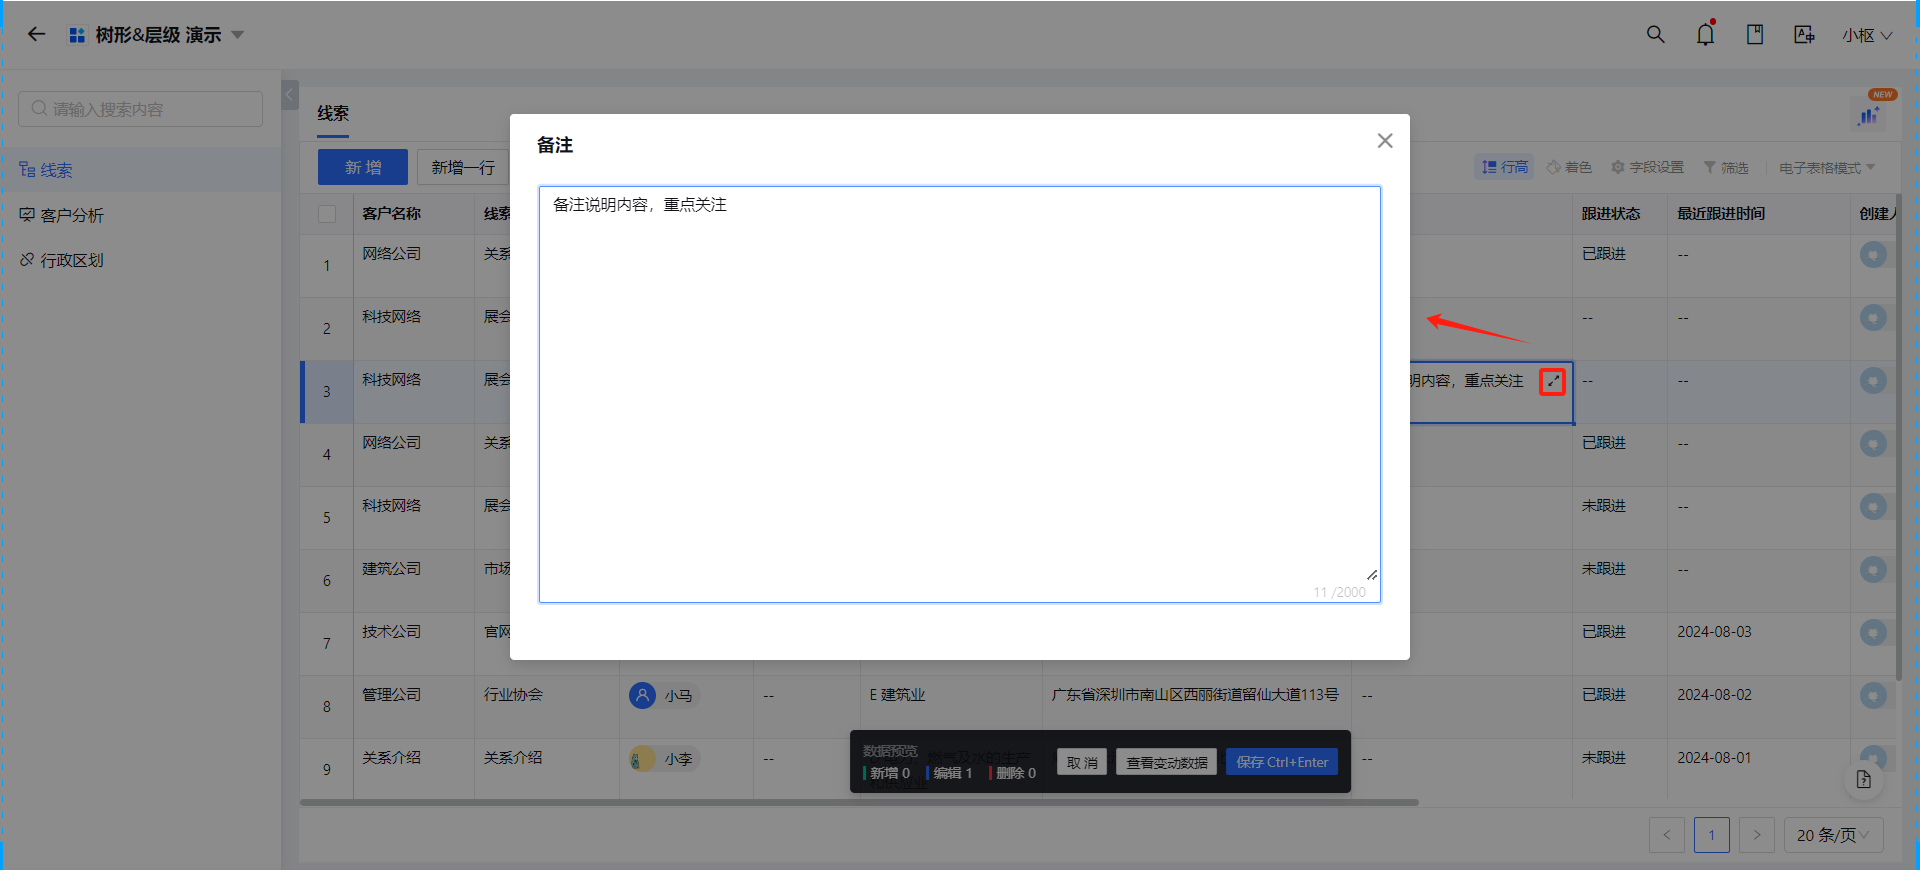Viewport: 1920px width, 870px height.
Task: Go to previous page arrow
Action: pyautogui.click(x=1667, y=835)
